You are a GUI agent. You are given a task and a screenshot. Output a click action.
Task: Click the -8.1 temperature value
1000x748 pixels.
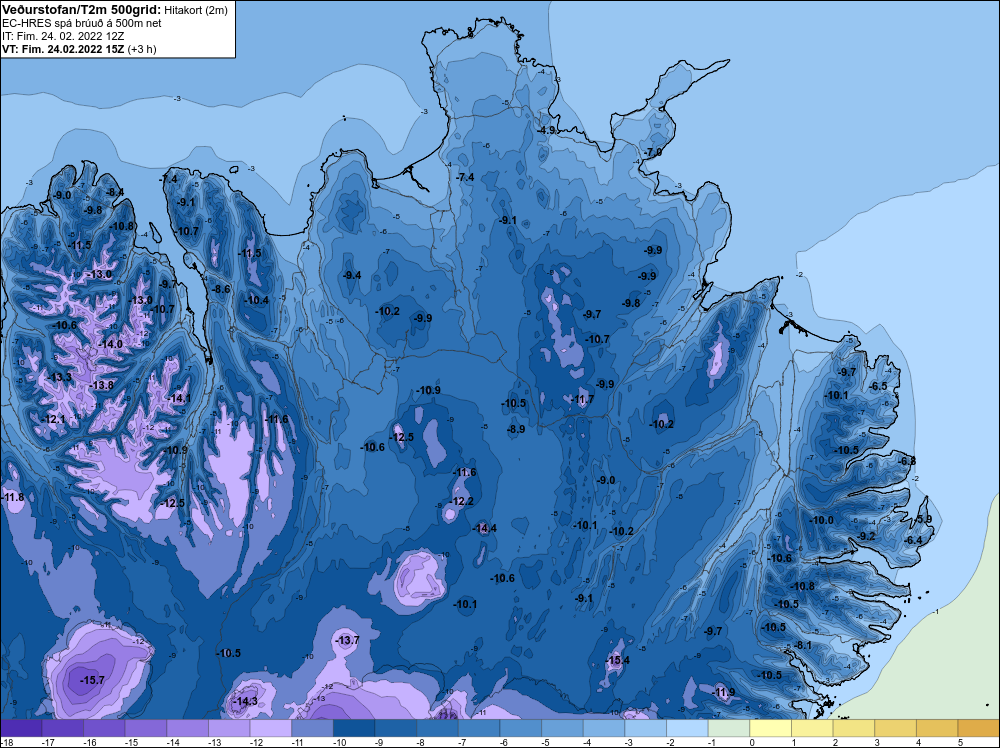803,645
